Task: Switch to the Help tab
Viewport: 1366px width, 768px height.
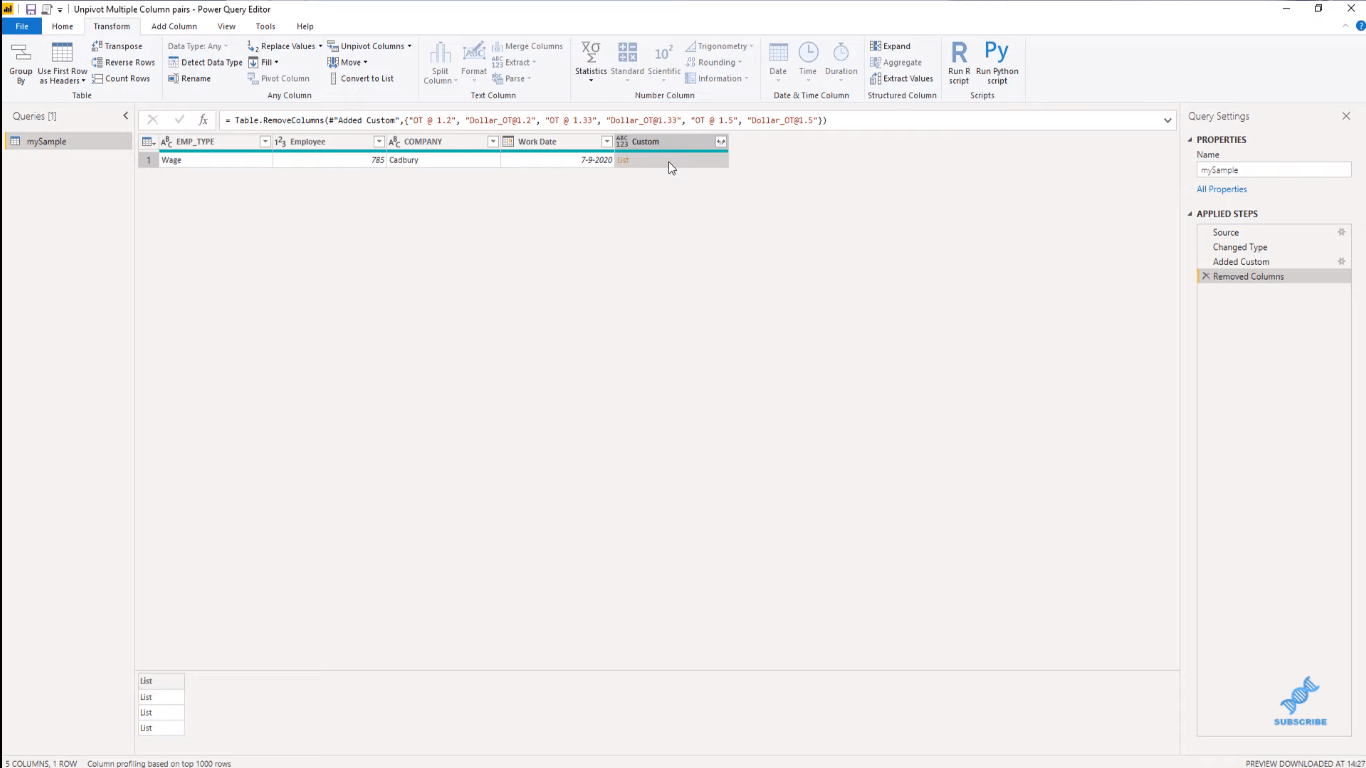Action: click(305, 26)
